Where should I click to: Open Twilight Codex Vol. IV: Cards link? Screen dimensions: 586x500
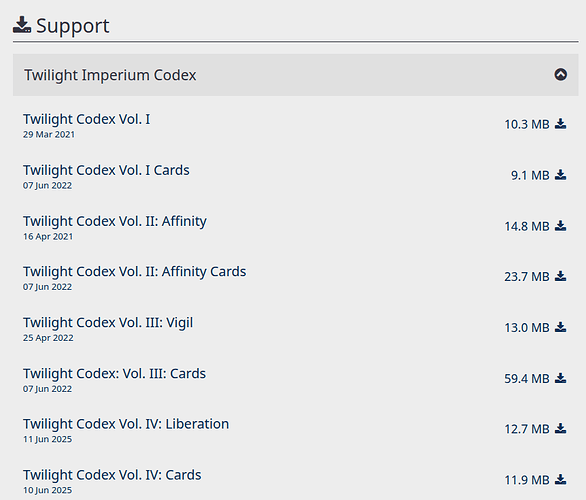point(112,475)
